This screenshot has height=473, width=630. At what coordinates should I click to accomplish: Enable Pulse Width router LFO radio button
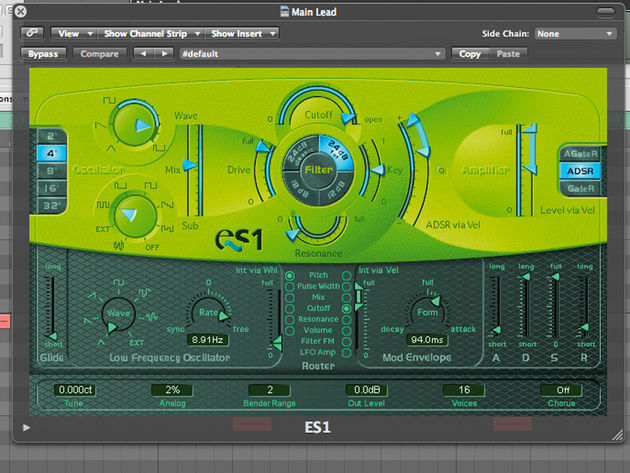click(289, 287)
